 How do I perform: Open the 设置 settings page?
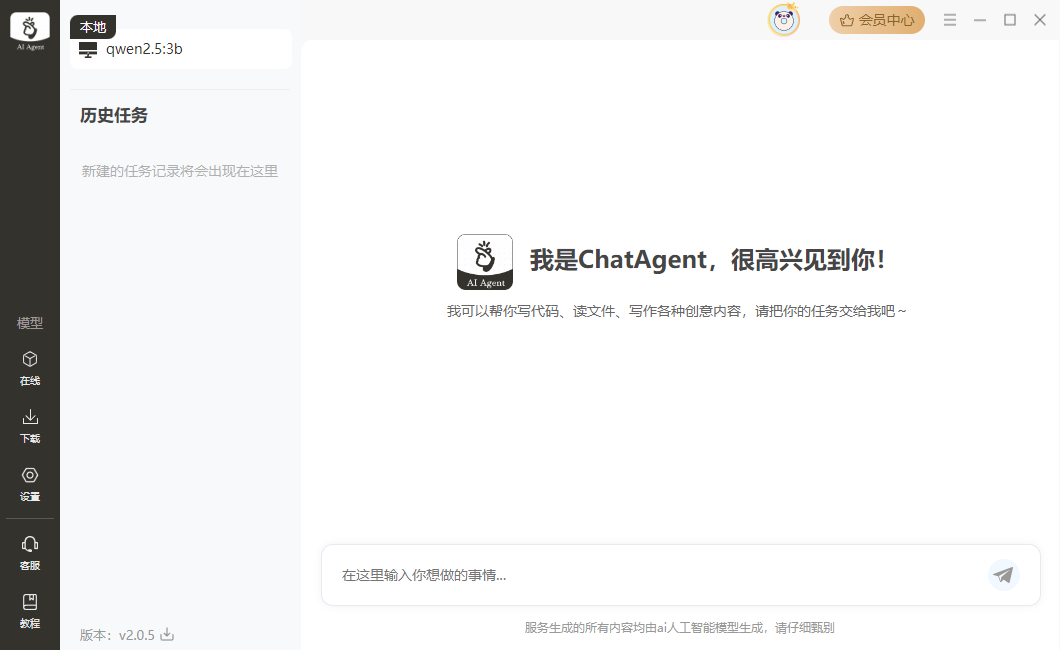coord(30,484)
